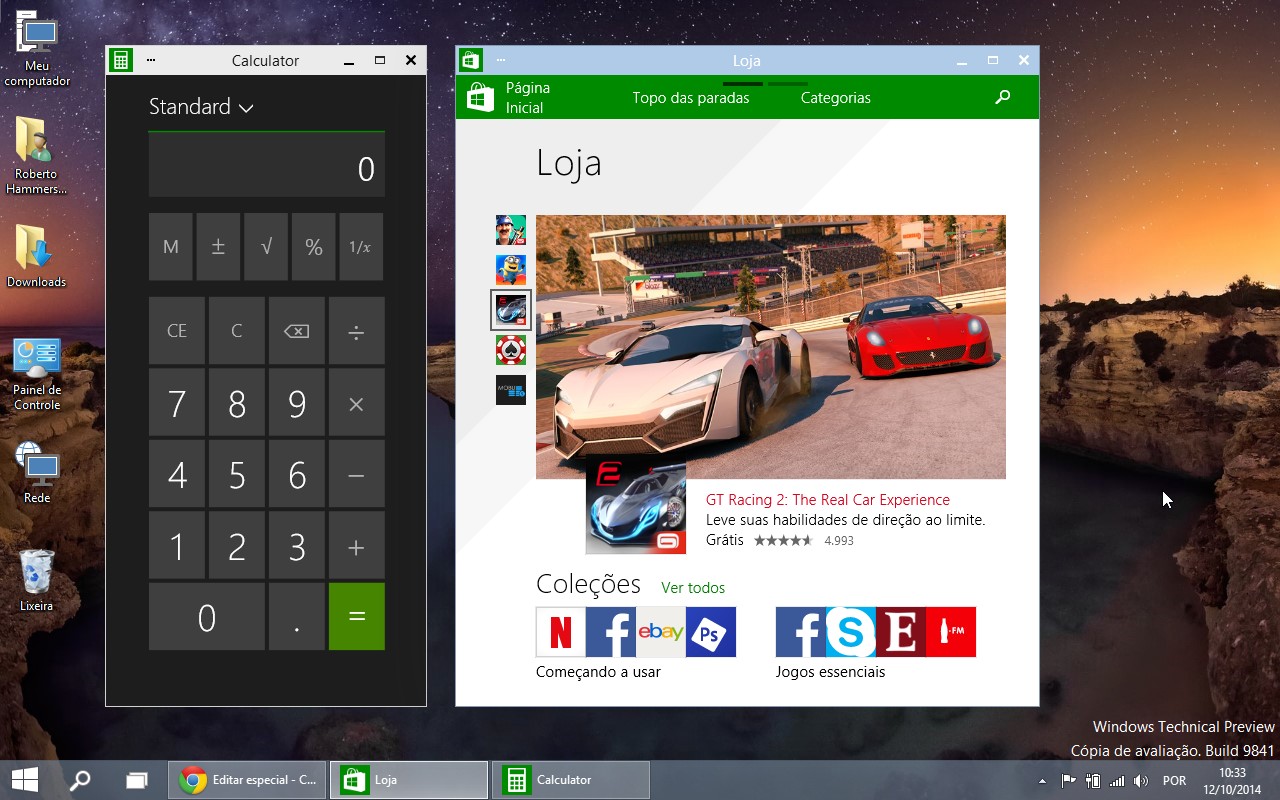Select the GT Racing thumbnail in the featured list
This screenshot has height=800, width=1280.
click(511, 310)
